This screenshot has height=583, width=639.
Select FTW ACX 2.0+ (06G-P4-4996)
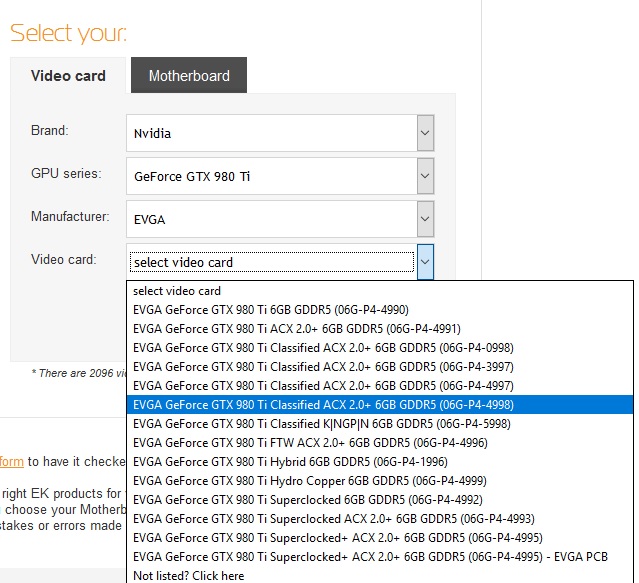coord(380,443)
